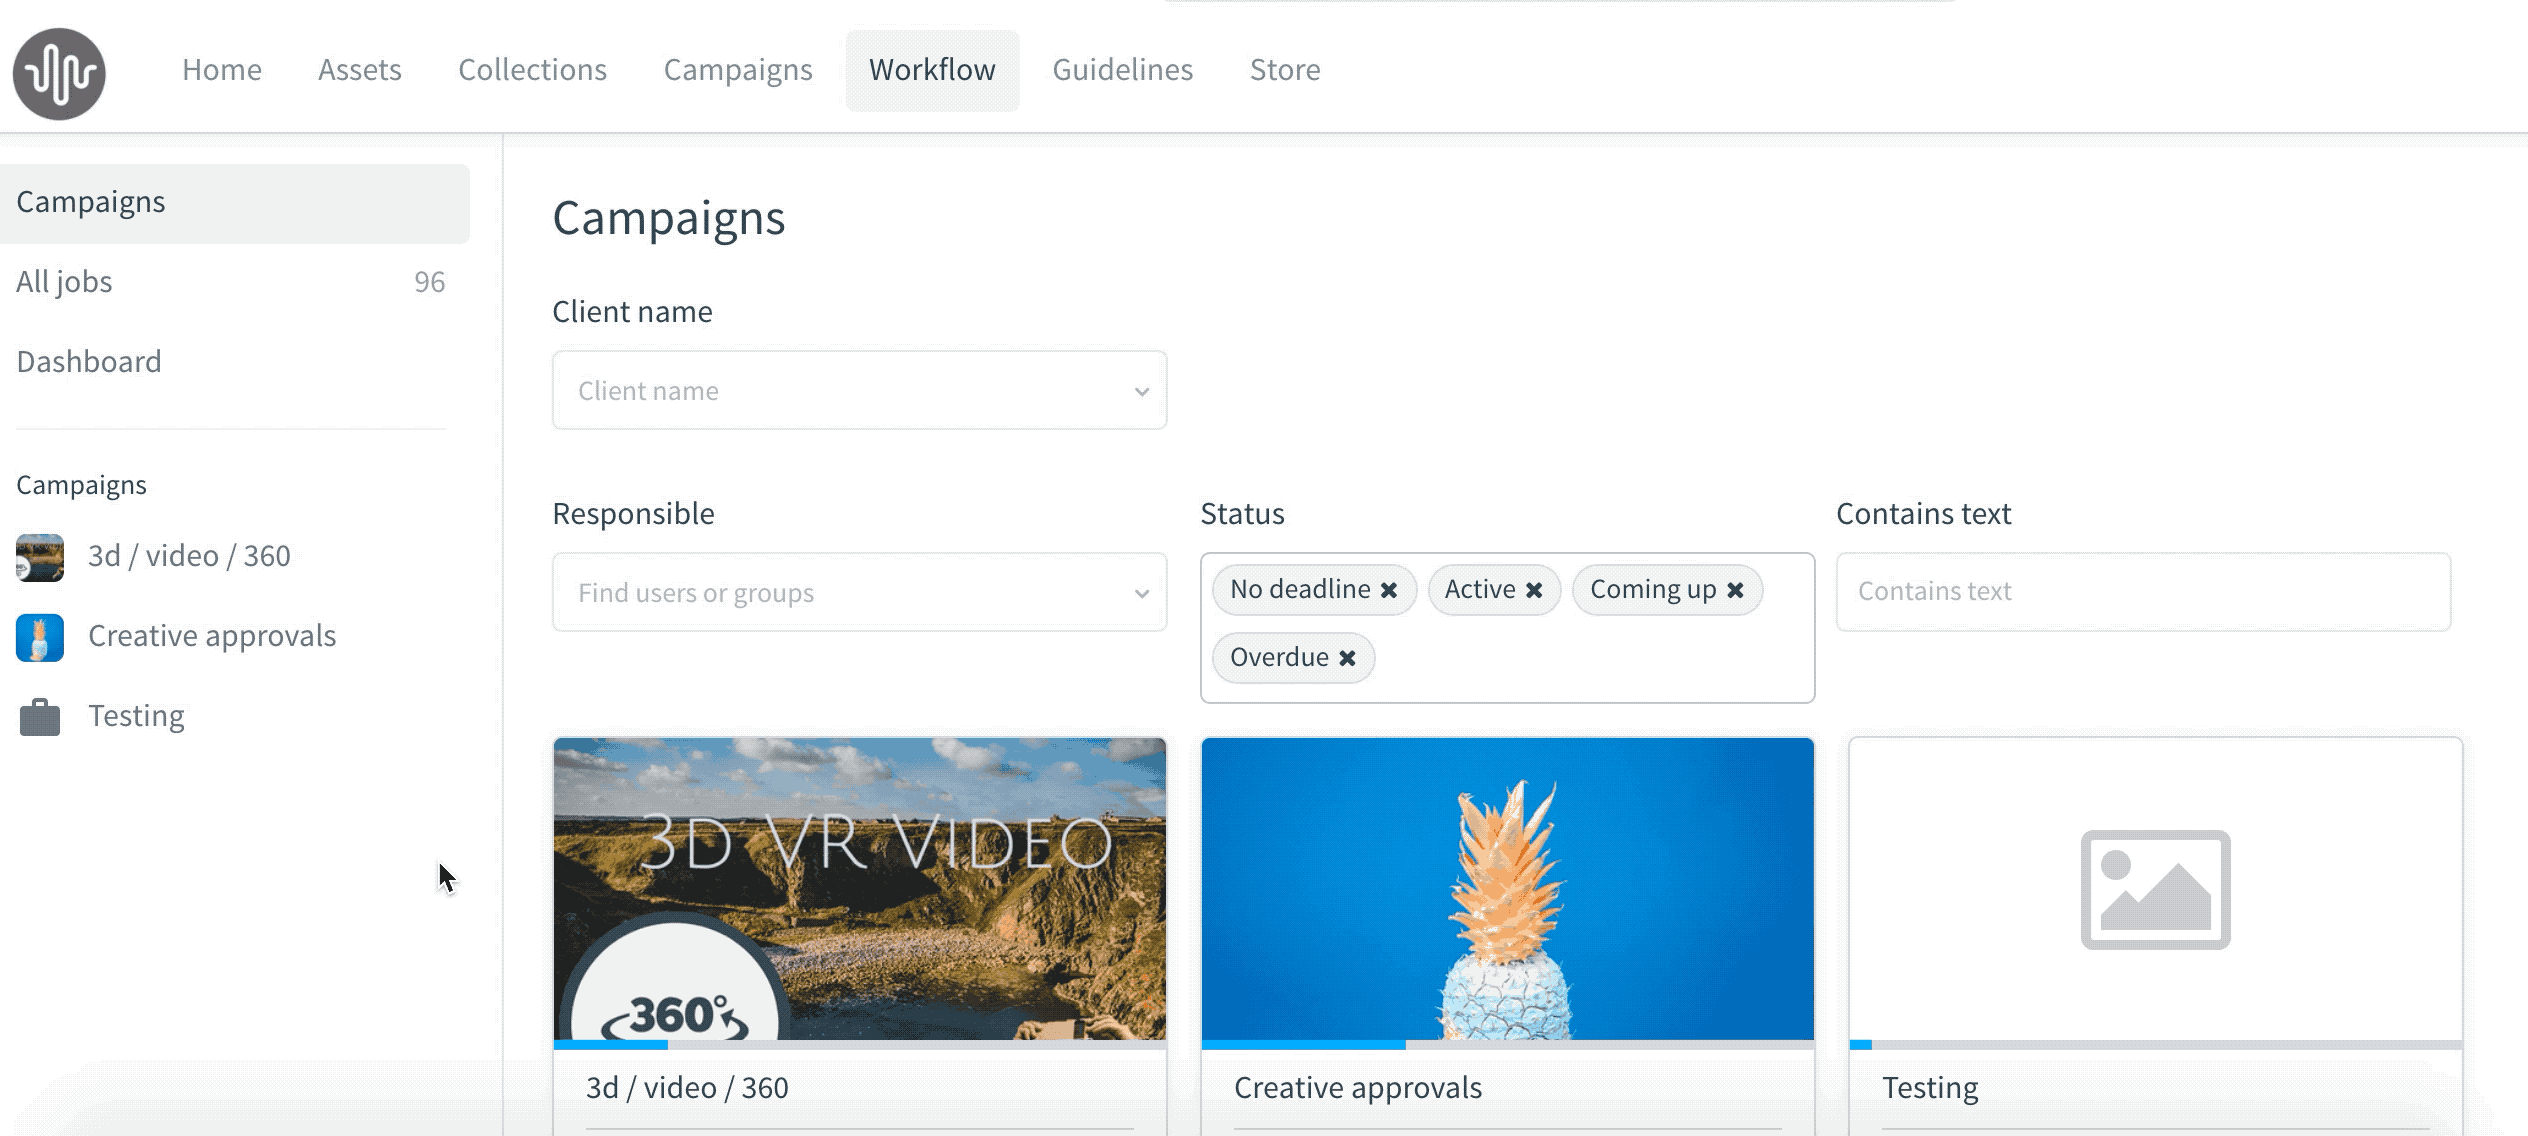
Task: Remove the No deadline status tag
Action: tap(1389, 590)
